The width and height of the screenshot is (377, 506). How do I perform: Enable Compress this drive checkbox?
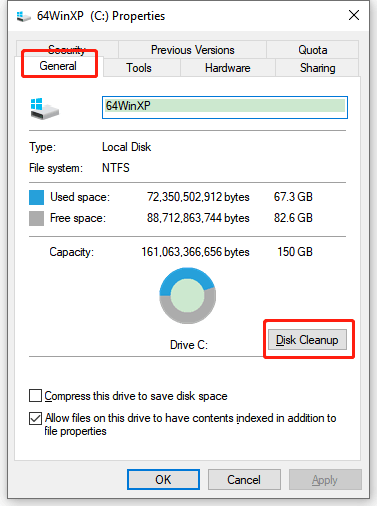tap(35, 396)
